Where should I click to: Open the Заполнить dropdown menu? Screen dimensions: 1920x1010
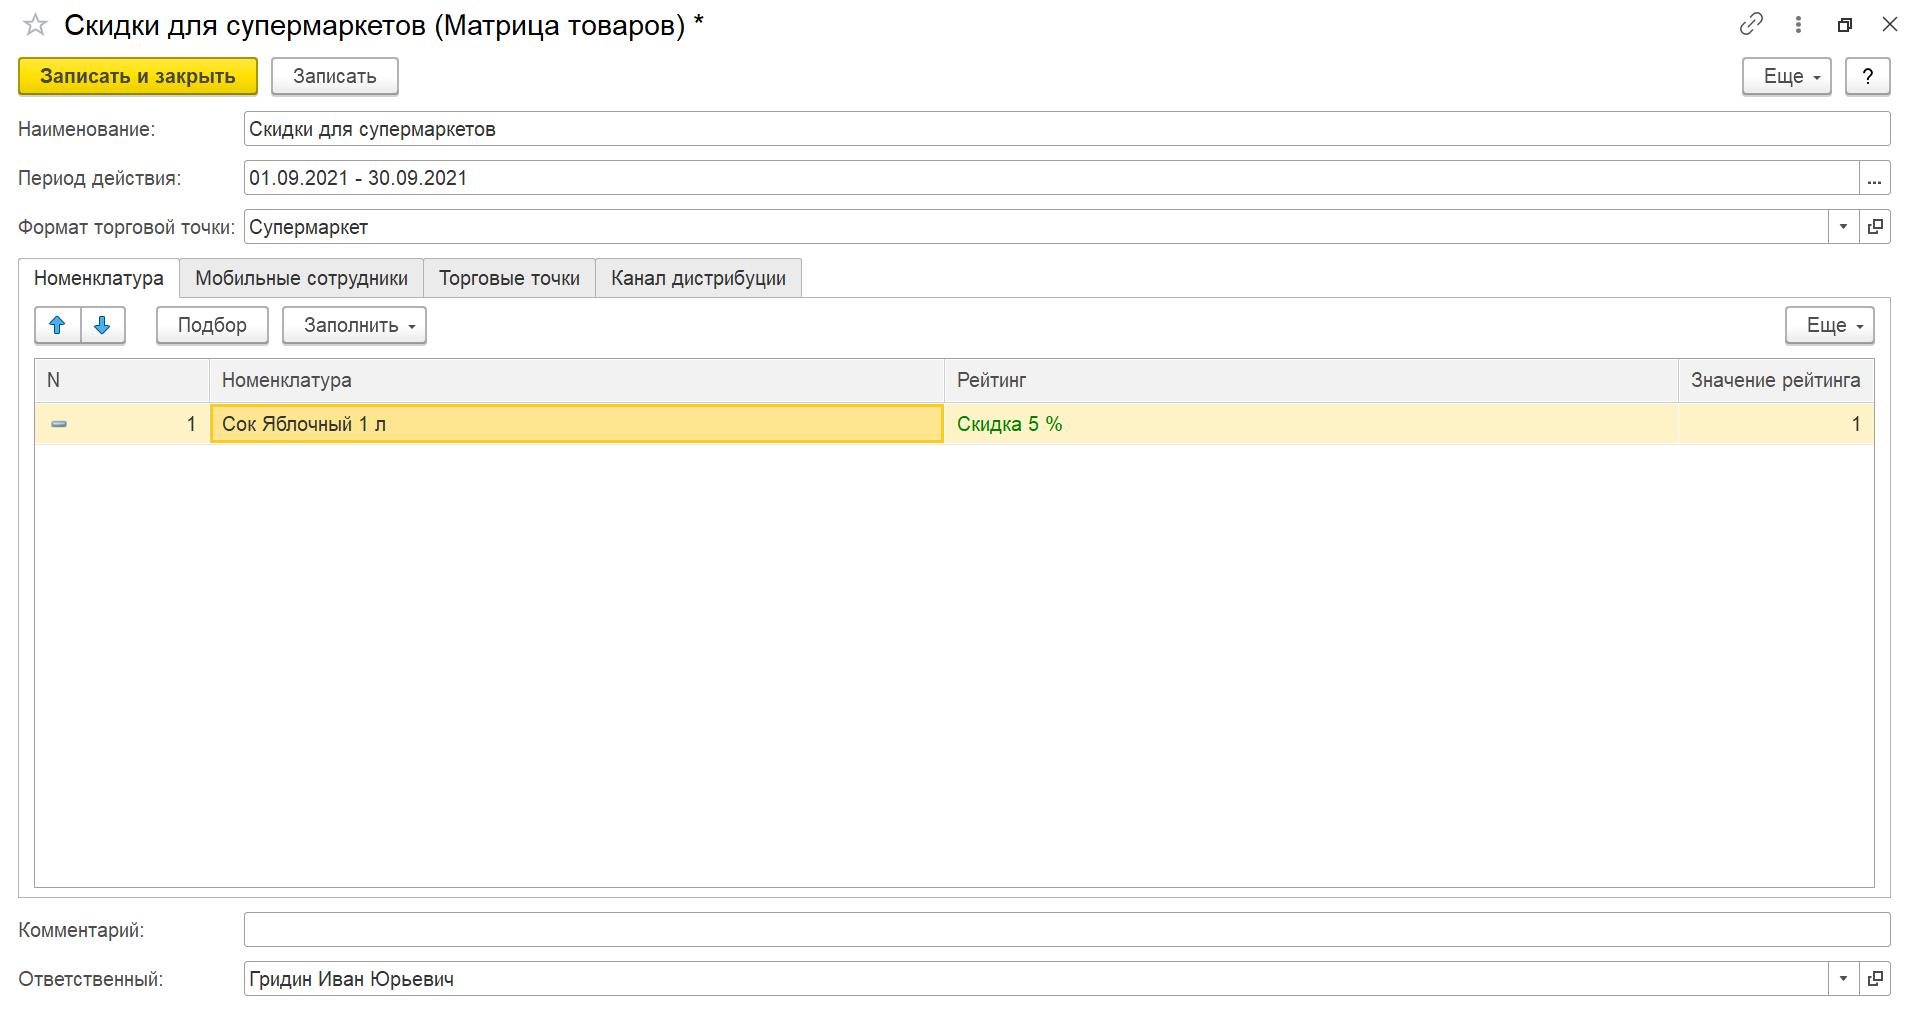[x=354, y=325]
